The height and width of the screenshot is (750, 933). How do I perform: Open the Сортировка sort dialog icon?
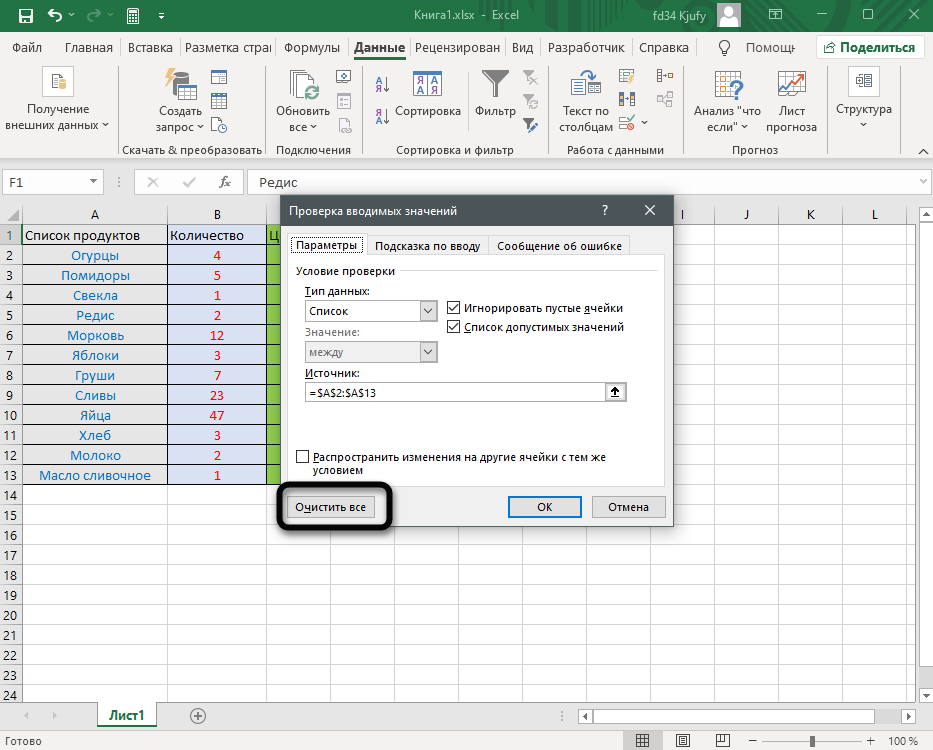[427, 84]
